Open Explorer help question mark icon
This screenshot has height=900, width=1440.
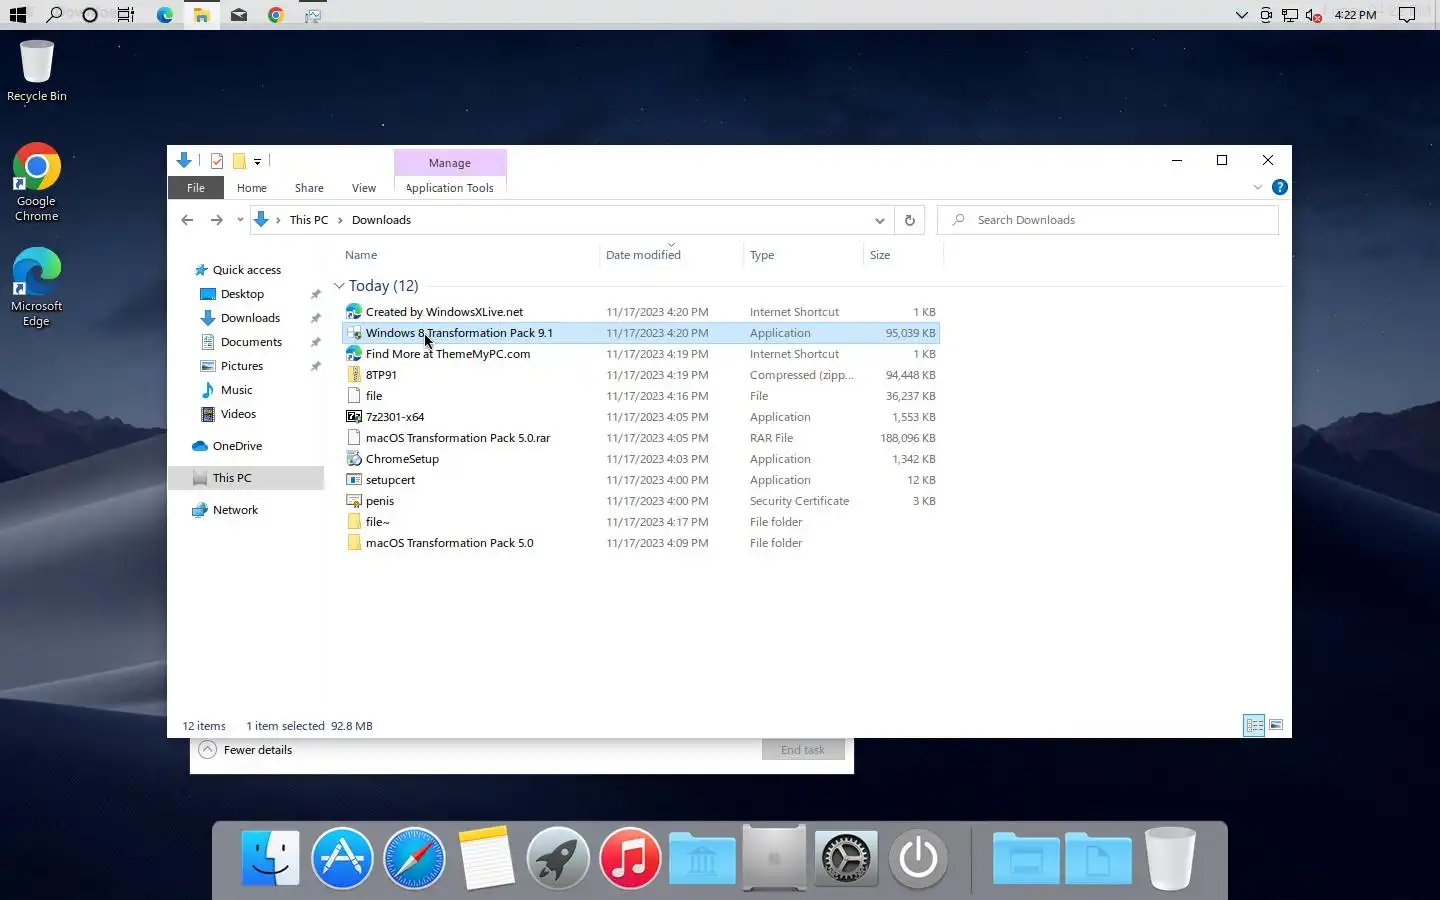tap(1279, 187)
